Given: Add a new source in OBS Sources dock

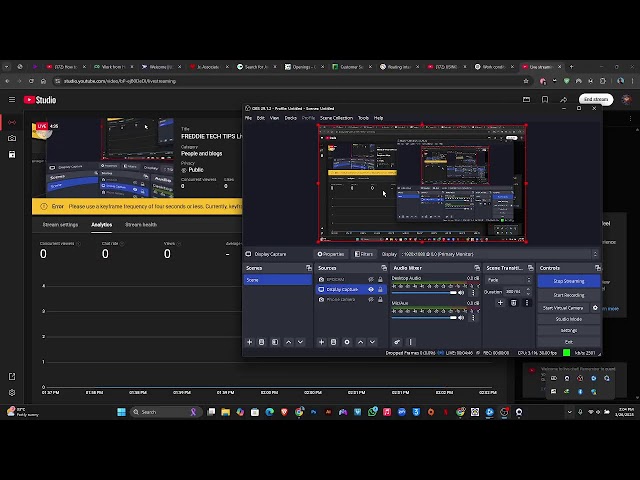Looking at the screenshot, I should (321, 342).
